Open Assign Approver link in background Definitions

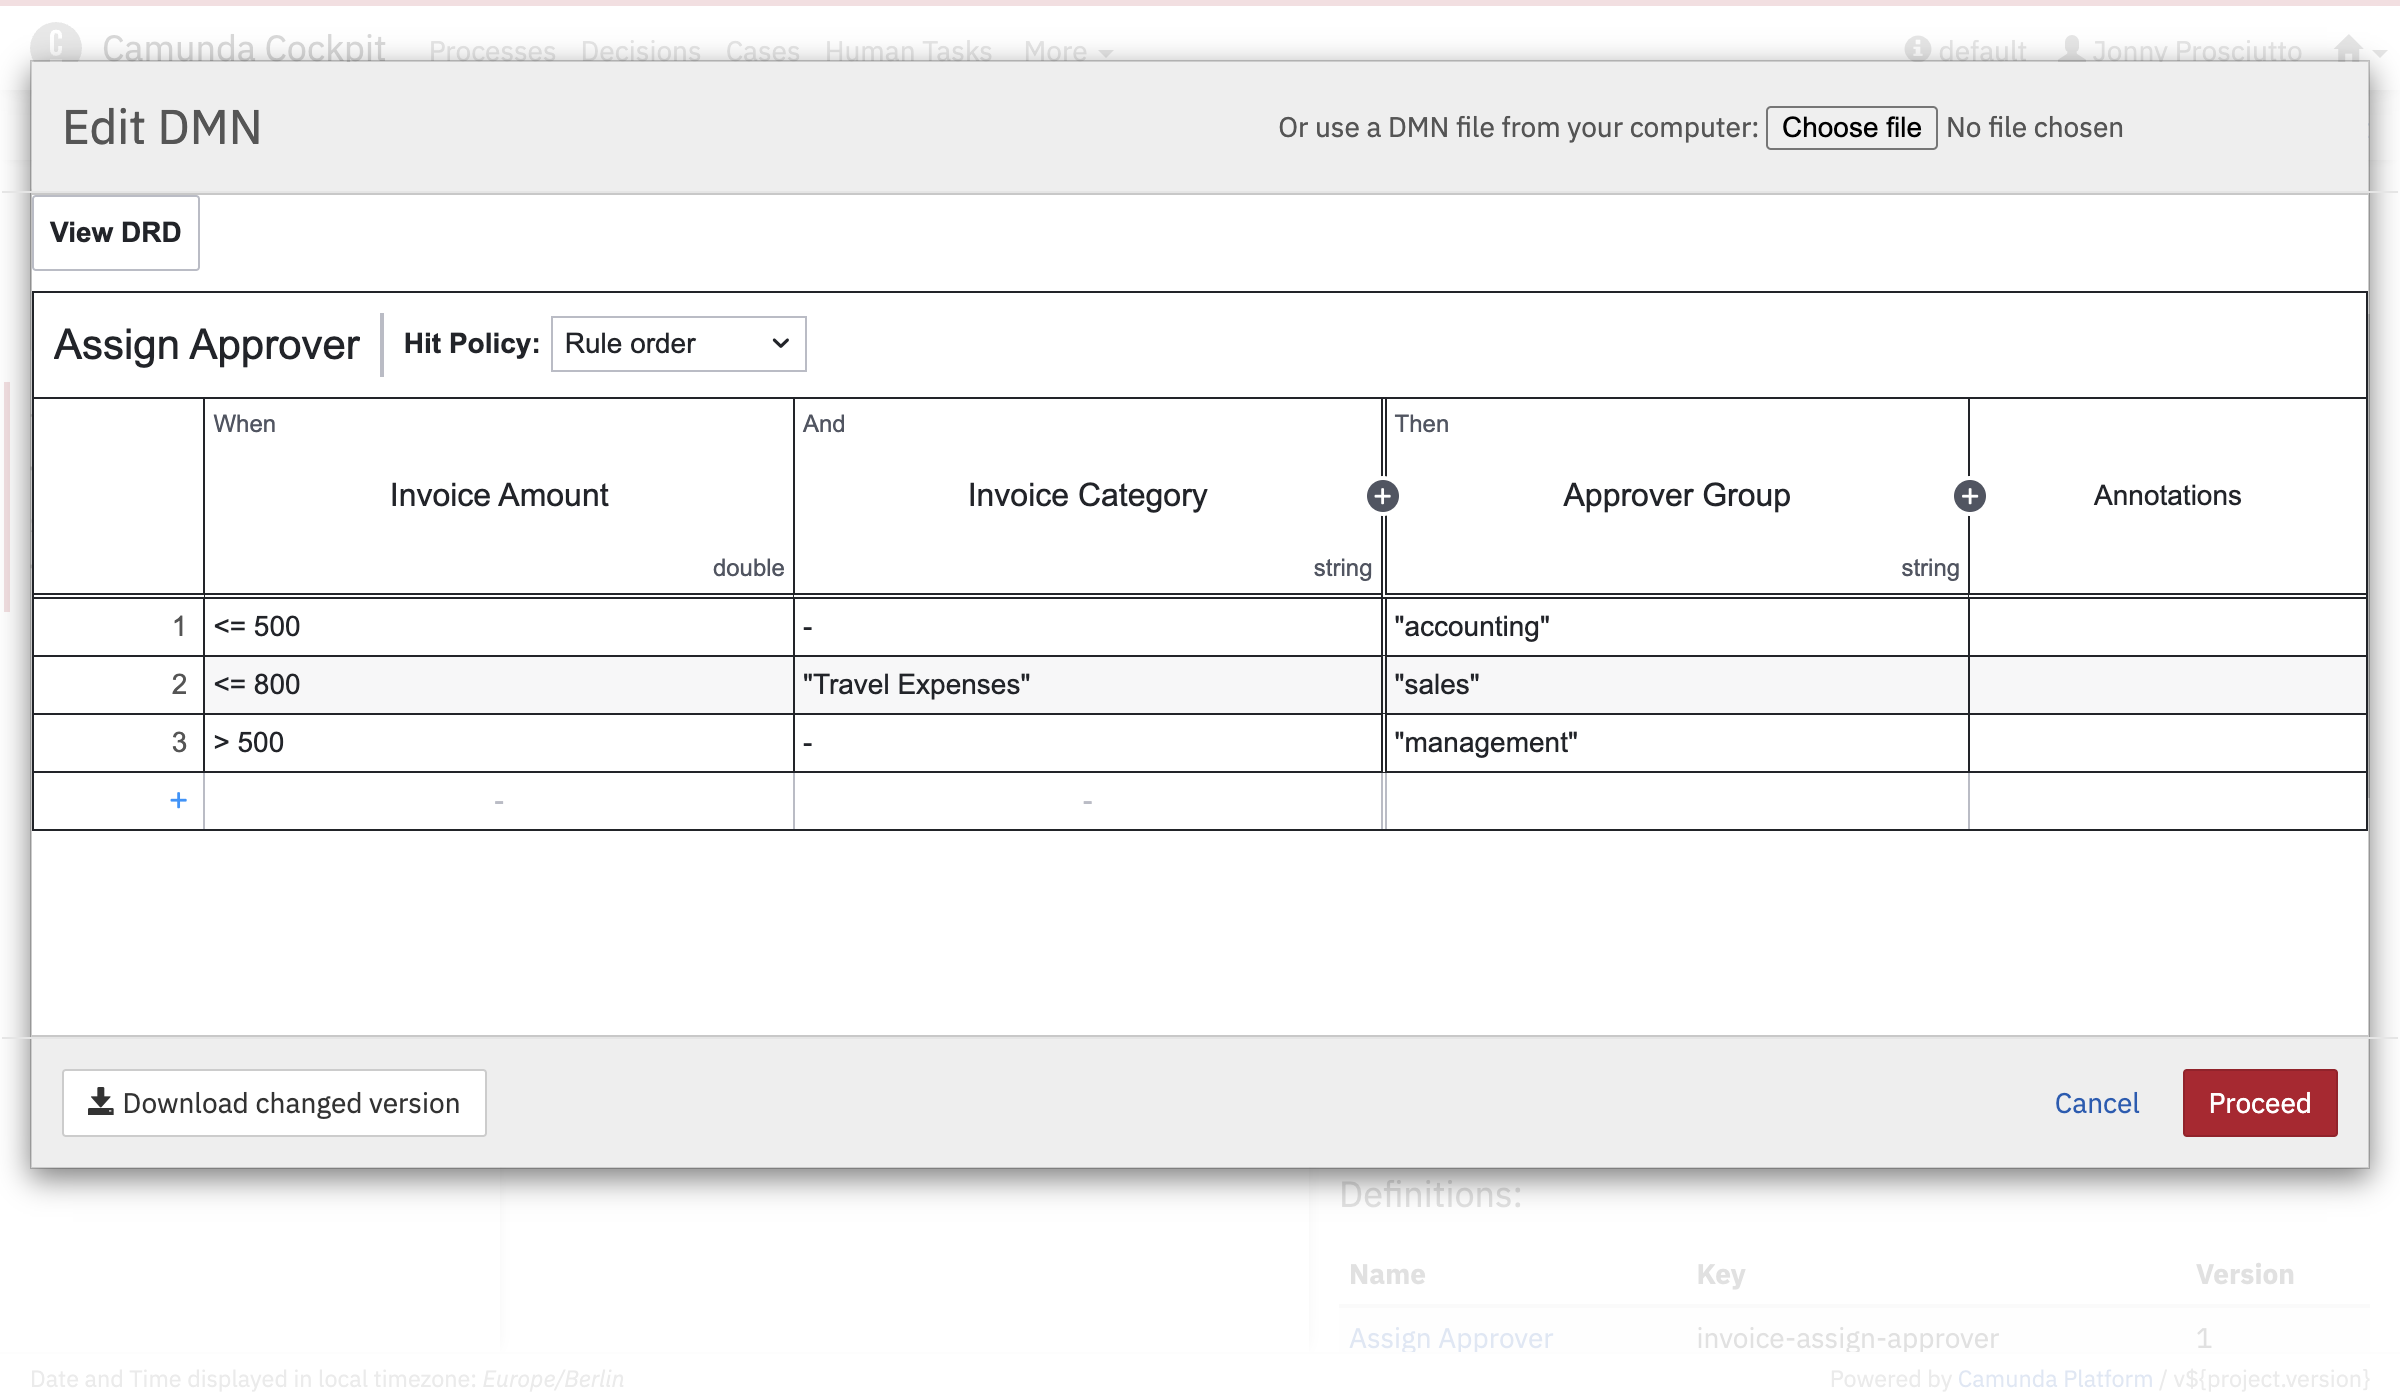coord(1450,1338)
